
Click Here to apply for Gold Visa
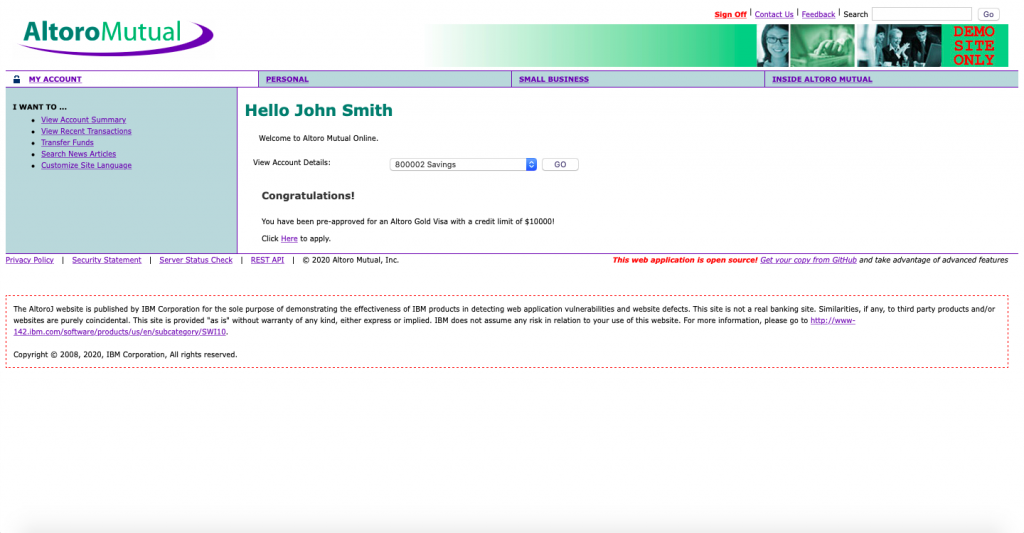coord(289,239)
